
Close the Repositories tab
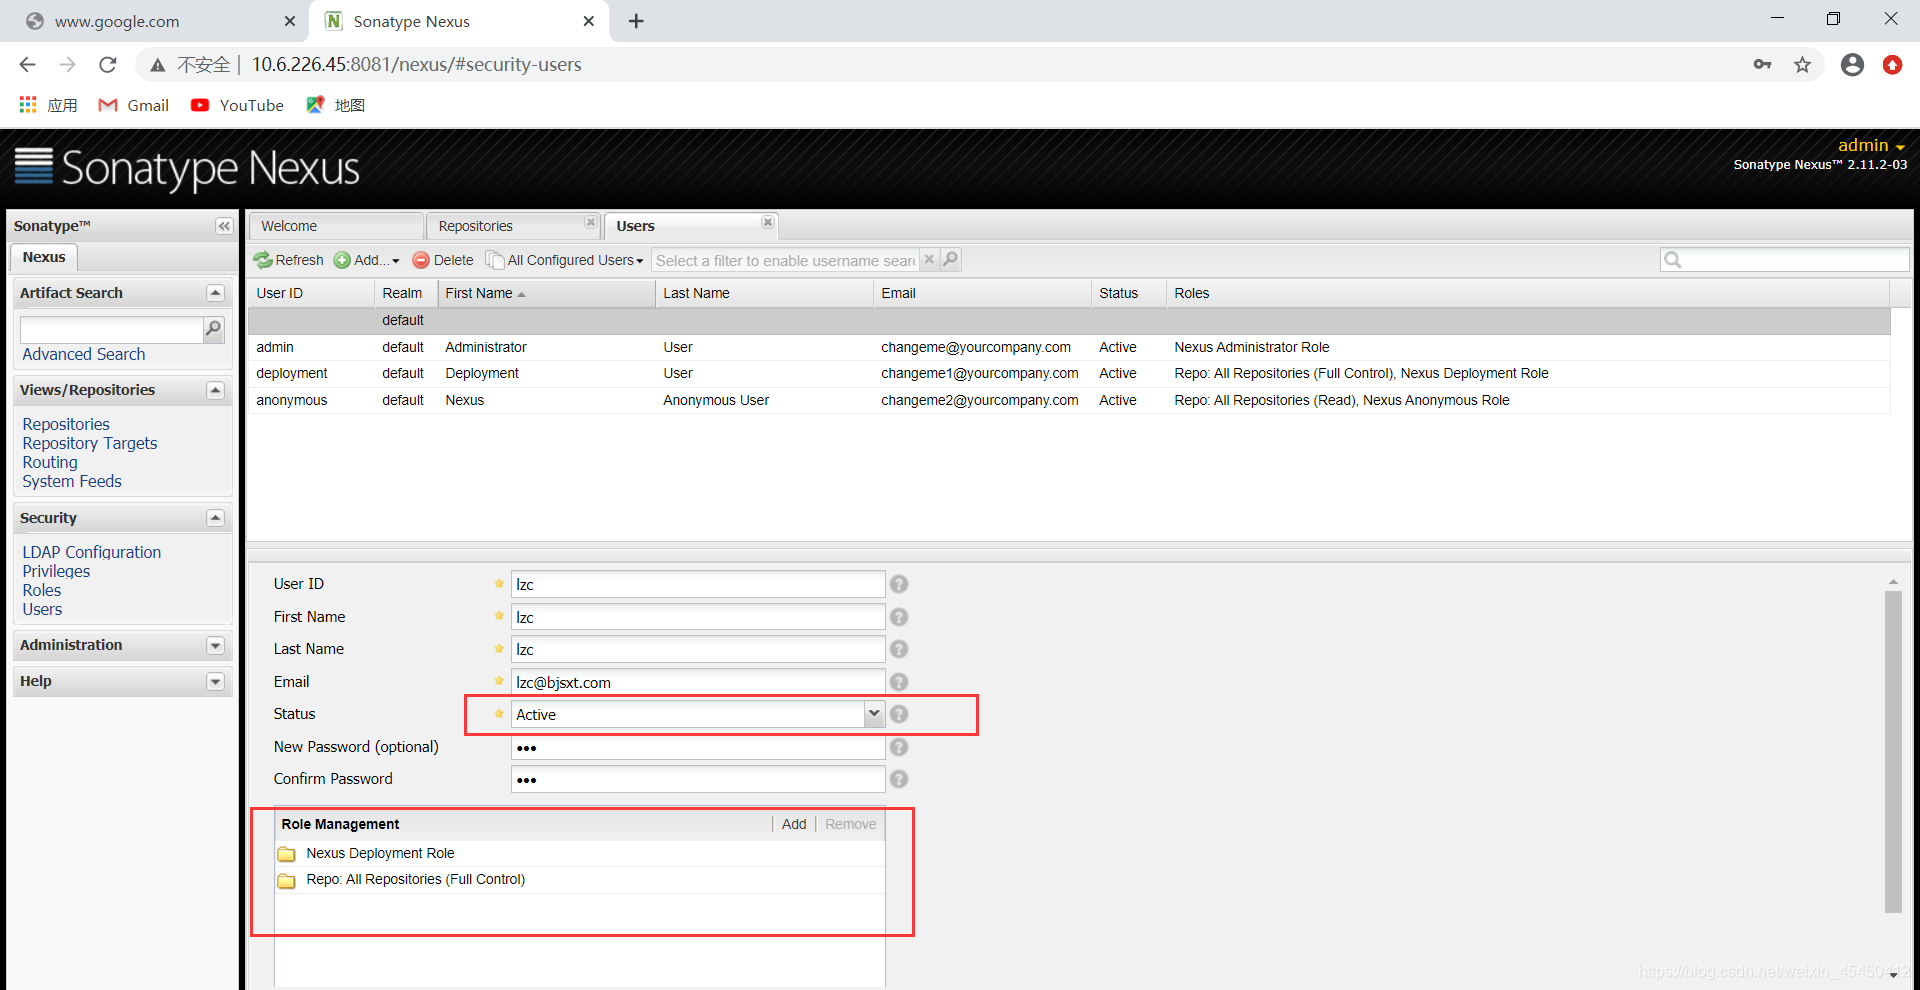pyautogui.click(x=590, y=222)
